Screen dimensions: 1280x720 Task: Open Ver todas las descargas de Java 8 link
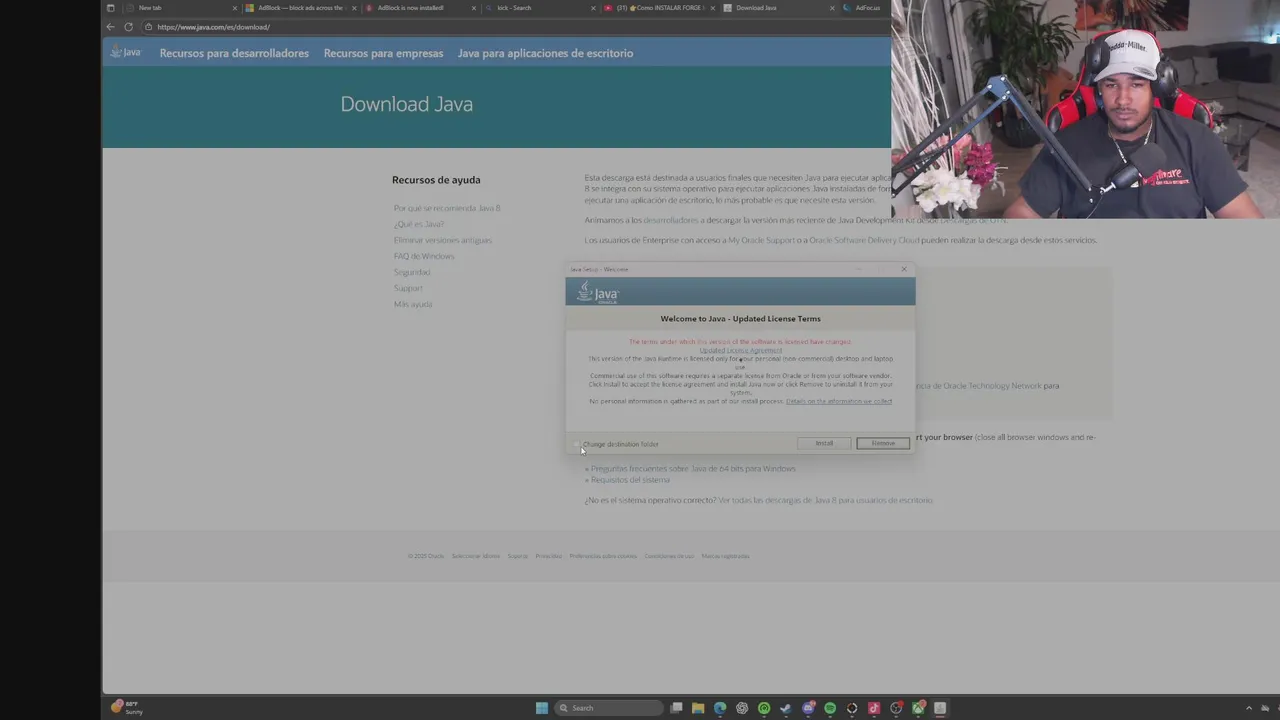(825, 500)
